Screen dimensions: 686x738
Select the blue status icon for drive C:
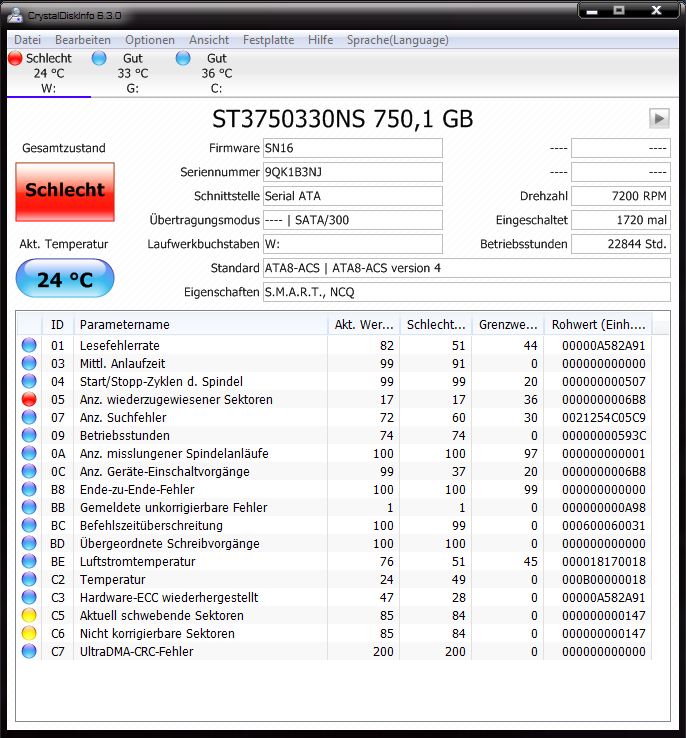182,58
